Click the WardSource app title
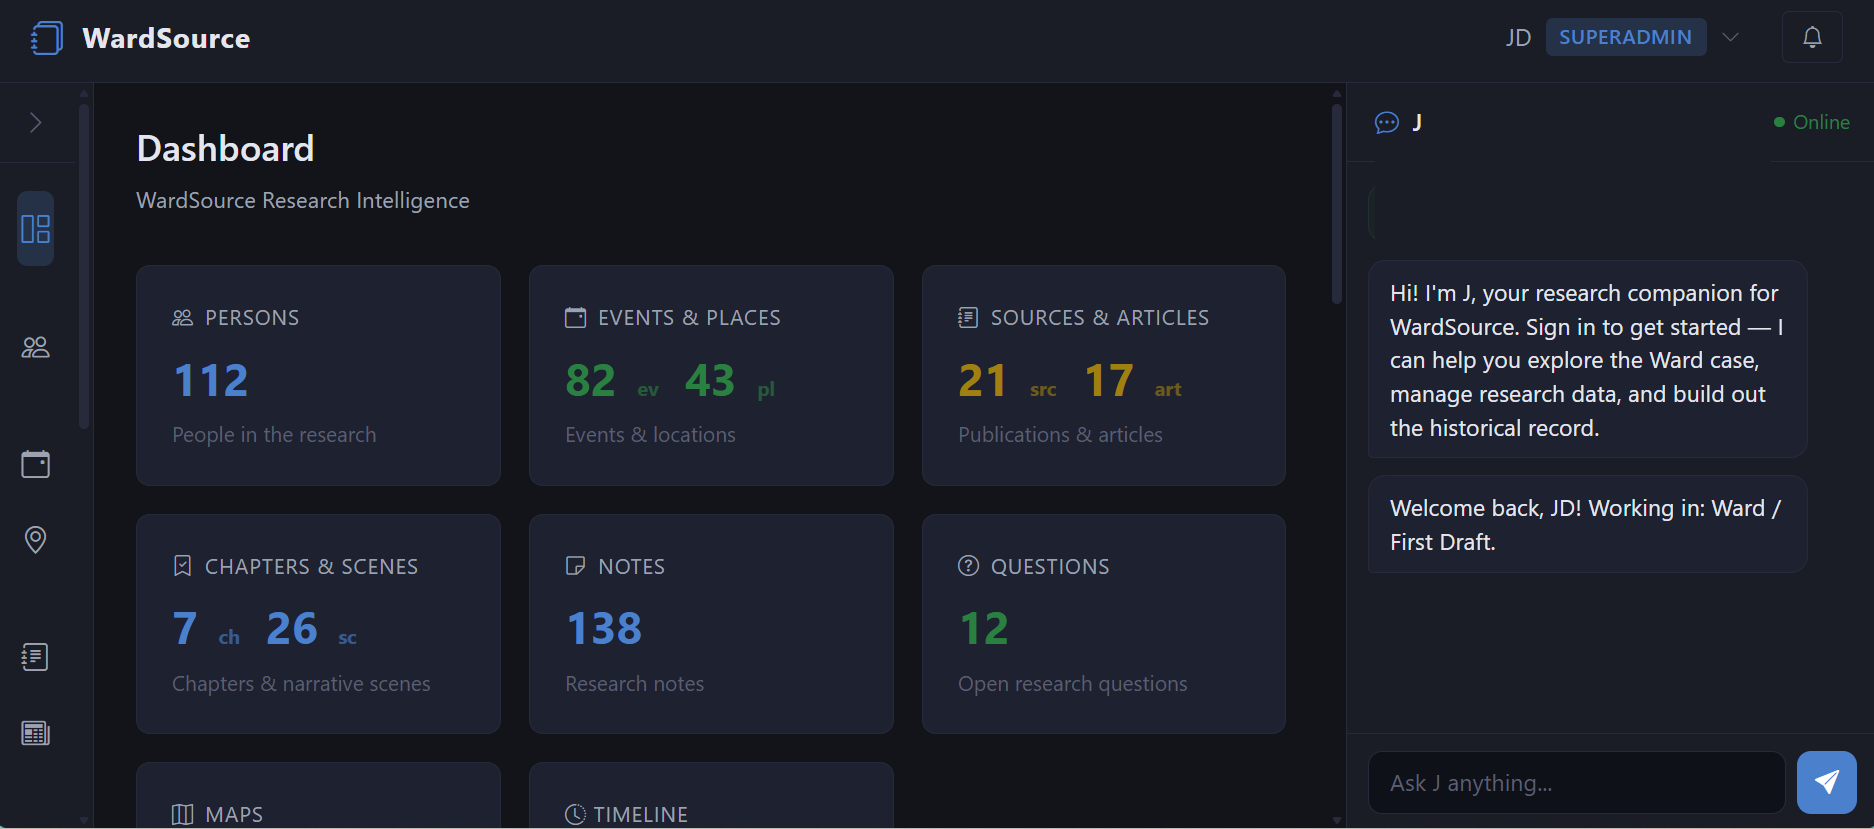This screenshot has height=829, width=1874. click(x=166, y=38)
